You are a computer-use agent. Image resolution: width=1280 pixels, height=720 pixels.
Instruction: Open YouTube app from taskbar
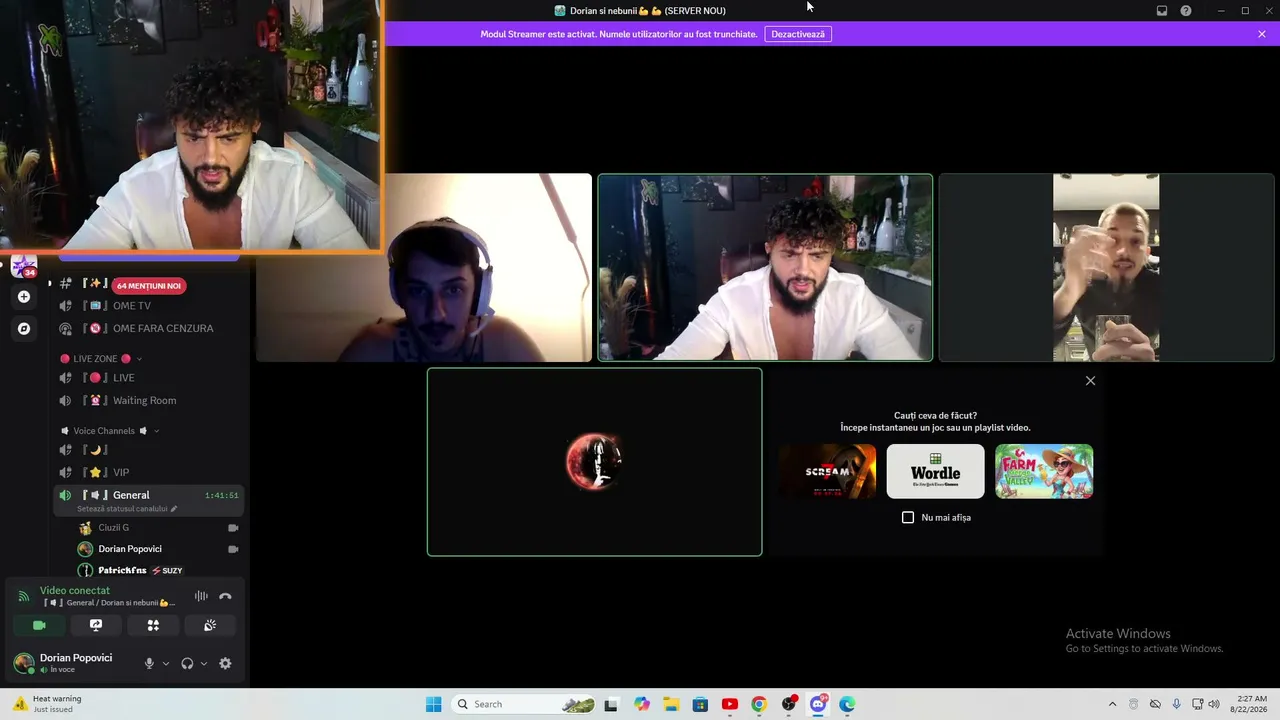click(730, 704)
